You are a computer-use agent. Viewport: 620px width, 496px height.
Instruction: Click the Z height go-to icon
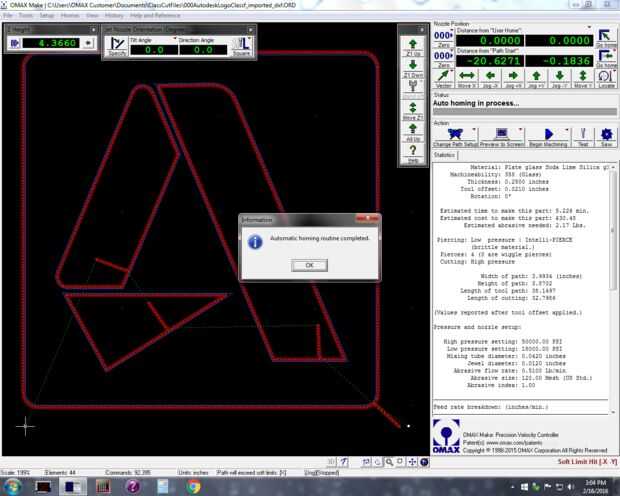point(15,43)
